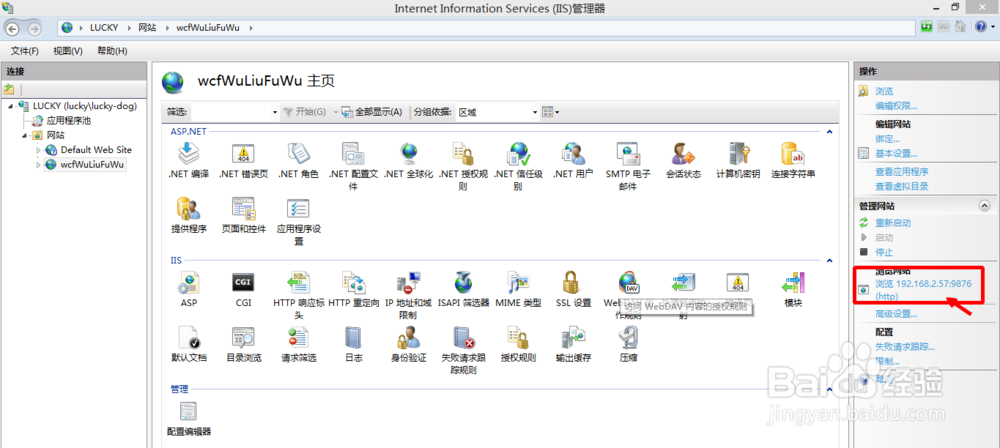Image resolution: width=1000 pixels, height=448 pixels.
Task: Open the CGI feature icon
Action: pyautogui.click(x=243, y=283)
